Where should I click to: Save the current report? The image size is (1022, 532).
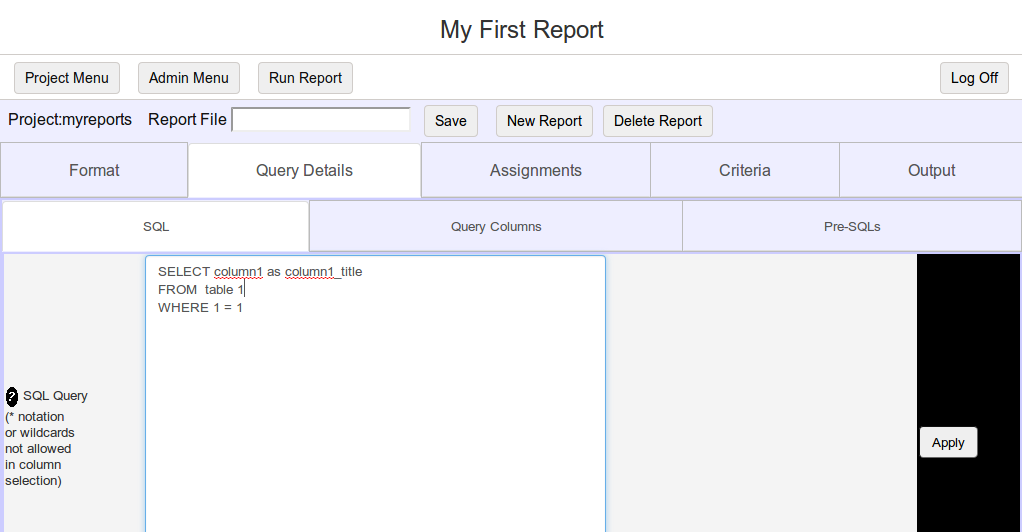450,121
